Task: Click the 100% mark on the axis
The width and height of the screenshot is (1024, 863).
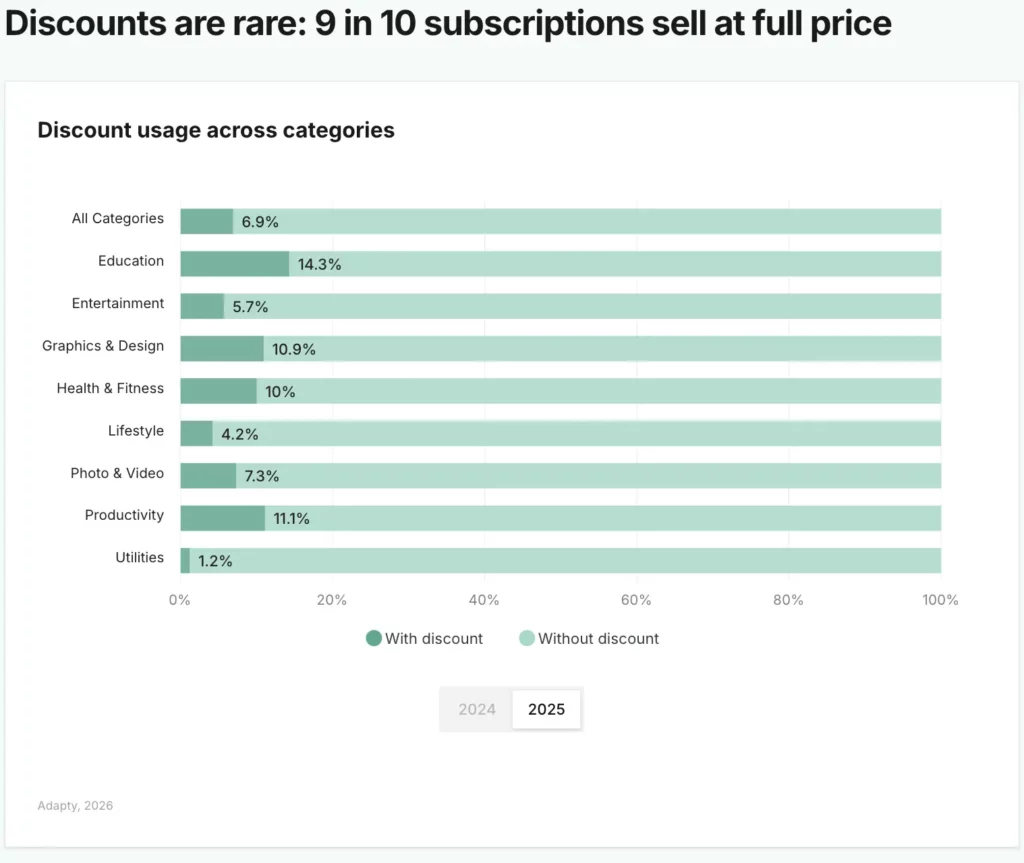Action: [940, 600]
